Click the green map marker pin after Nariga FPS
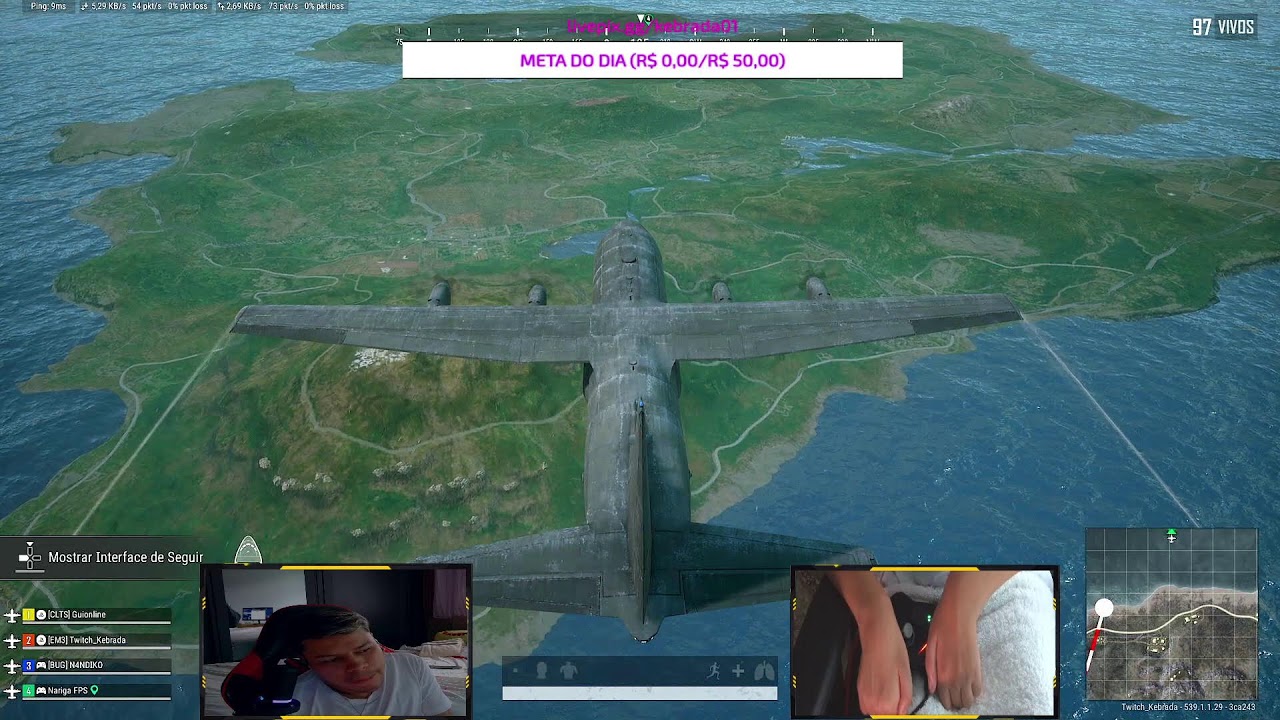 (x=95, y=690)
